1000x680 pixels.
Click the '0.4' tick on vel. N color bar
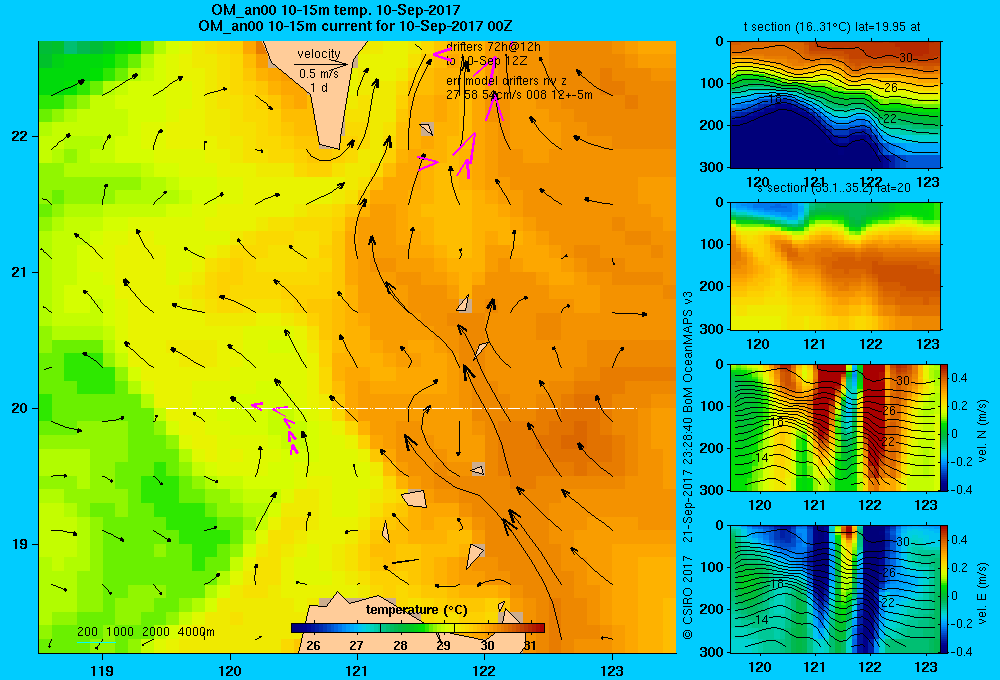coord(959,378)
